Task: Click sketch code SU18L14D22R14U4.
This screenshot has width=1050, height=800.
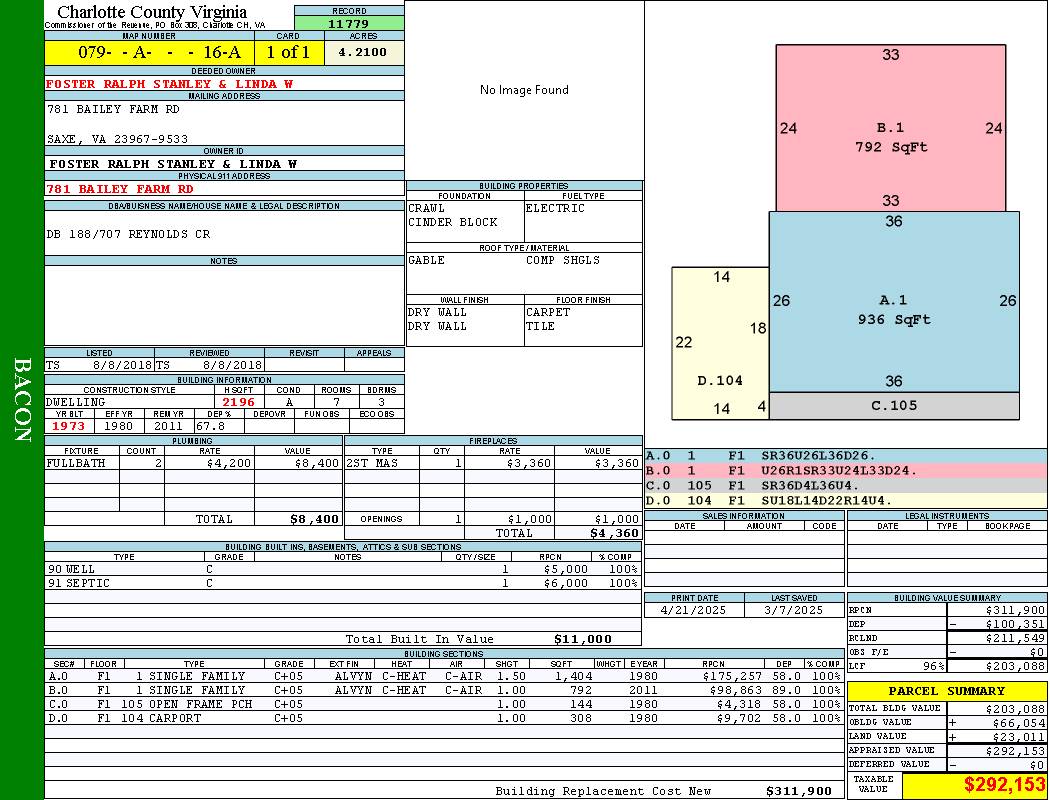Action: click(x=827, y=500)
